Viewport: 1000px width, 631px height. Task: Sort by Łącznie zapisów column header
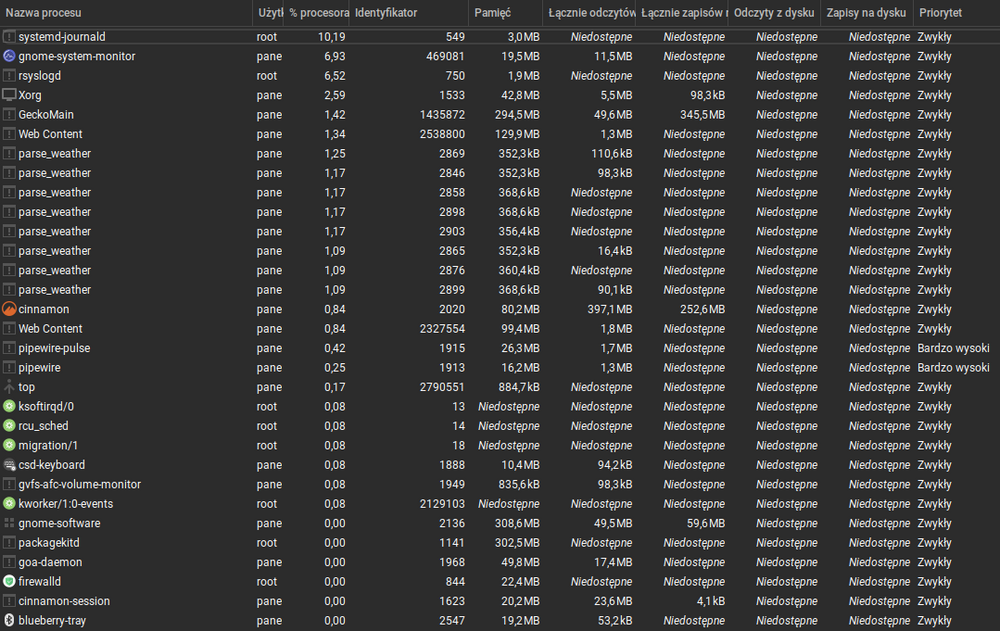click(682, 13)
